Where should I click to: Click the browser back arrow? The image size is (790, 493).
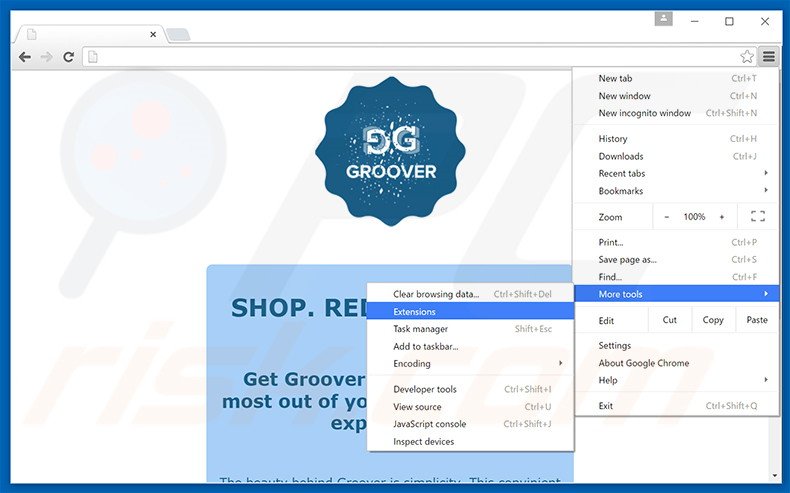tap(25, 57)
